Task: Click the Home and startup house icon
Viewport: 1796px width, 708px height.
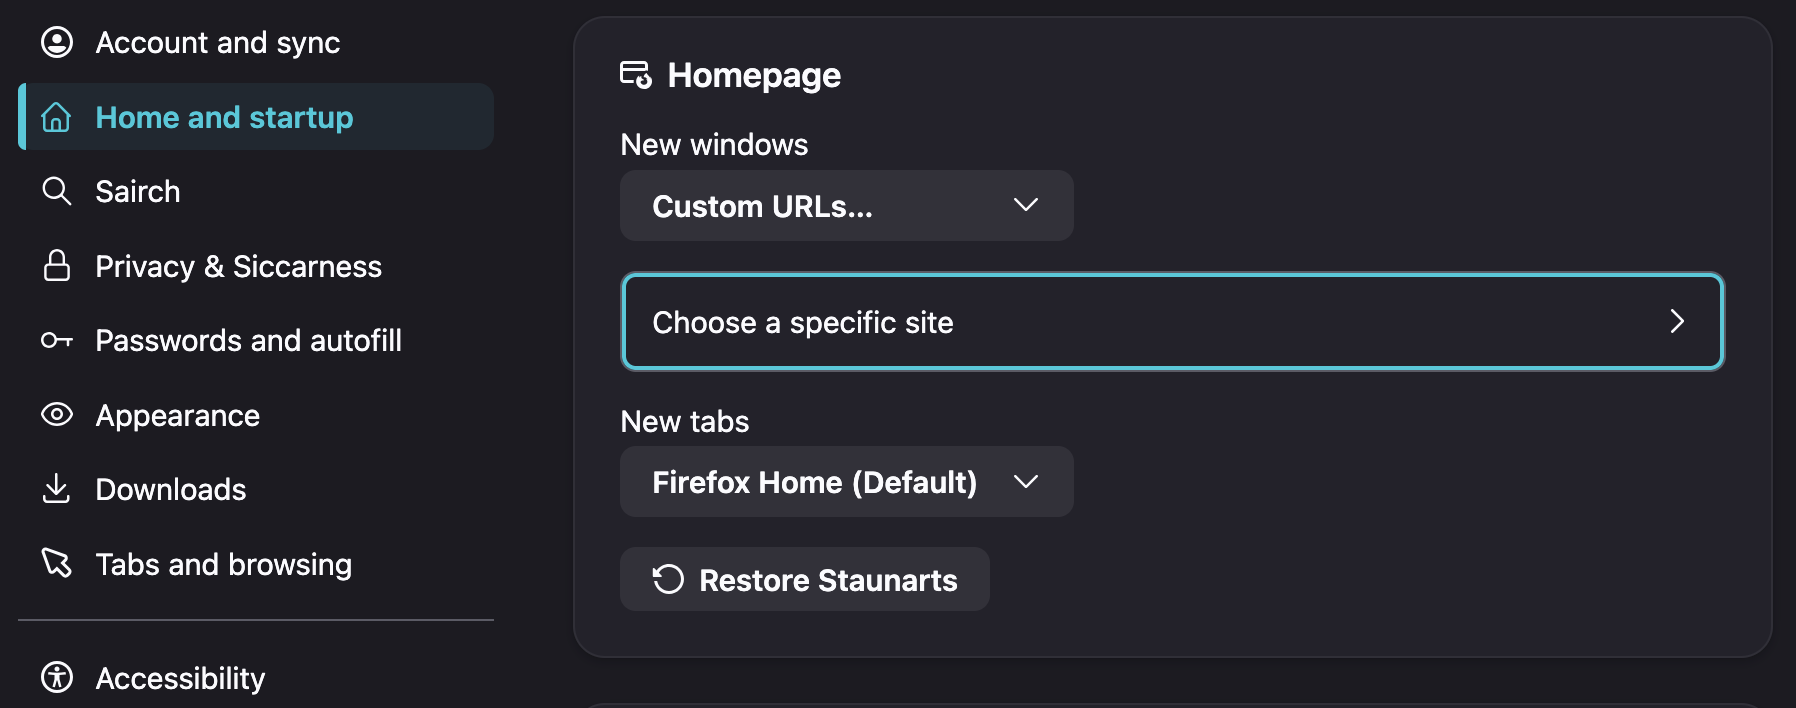Action: (56, 117)
